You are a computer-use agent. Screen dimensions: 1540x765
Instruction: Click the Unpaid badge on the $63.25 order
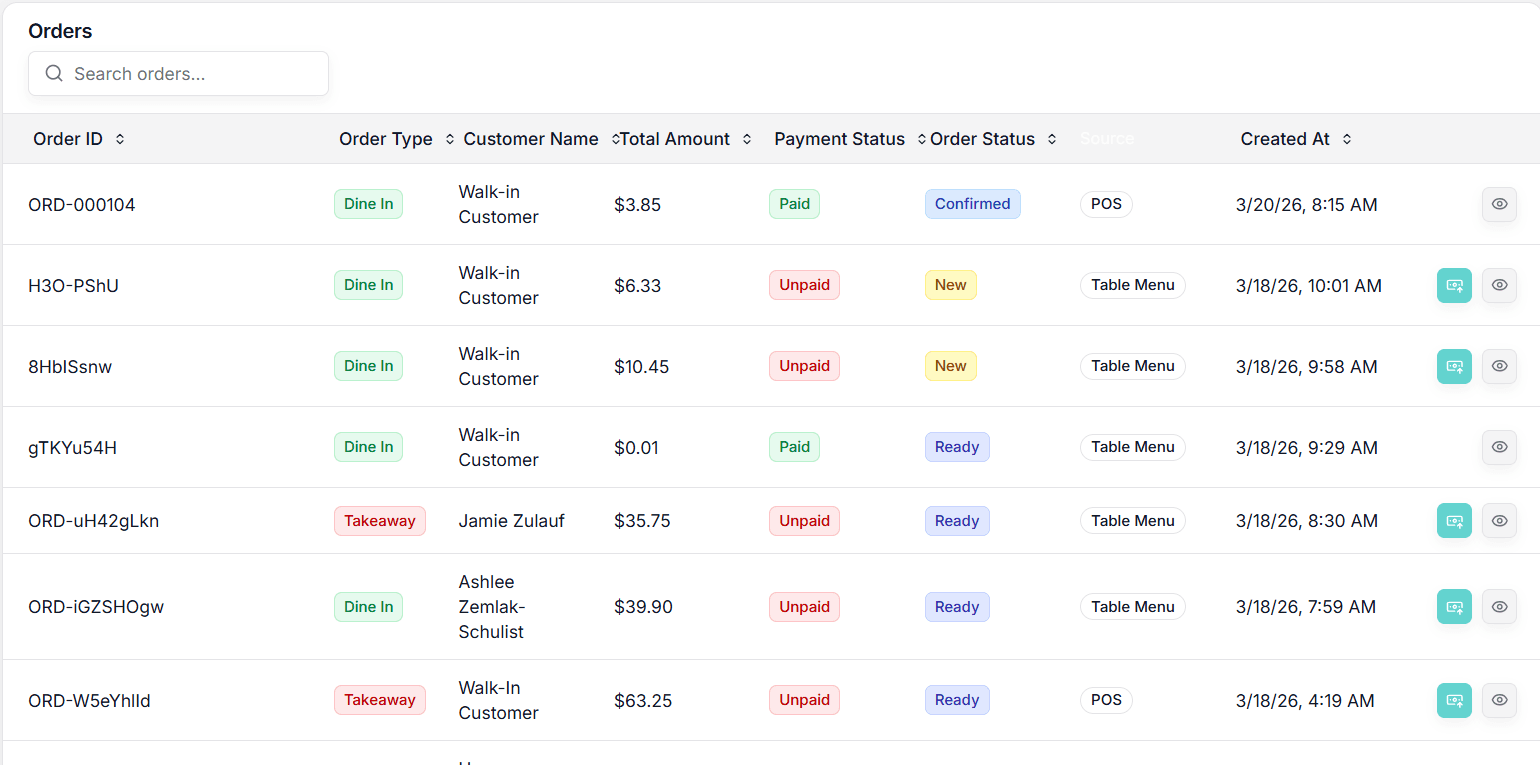804,700
